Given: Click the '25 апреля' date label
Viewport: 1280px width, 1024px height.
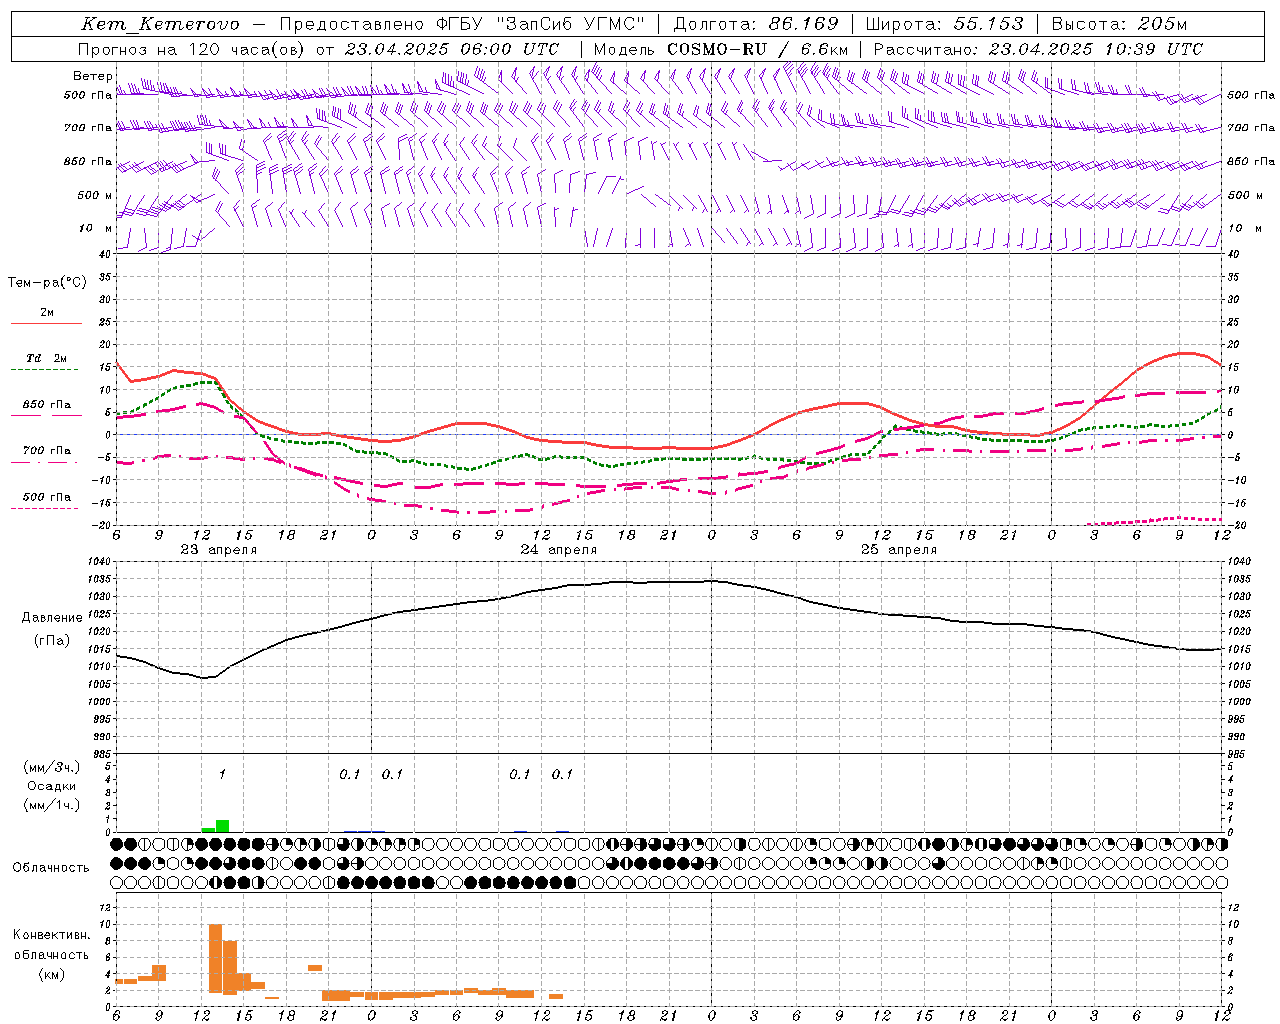Looking at the screenshot, I should pos(898,550).
